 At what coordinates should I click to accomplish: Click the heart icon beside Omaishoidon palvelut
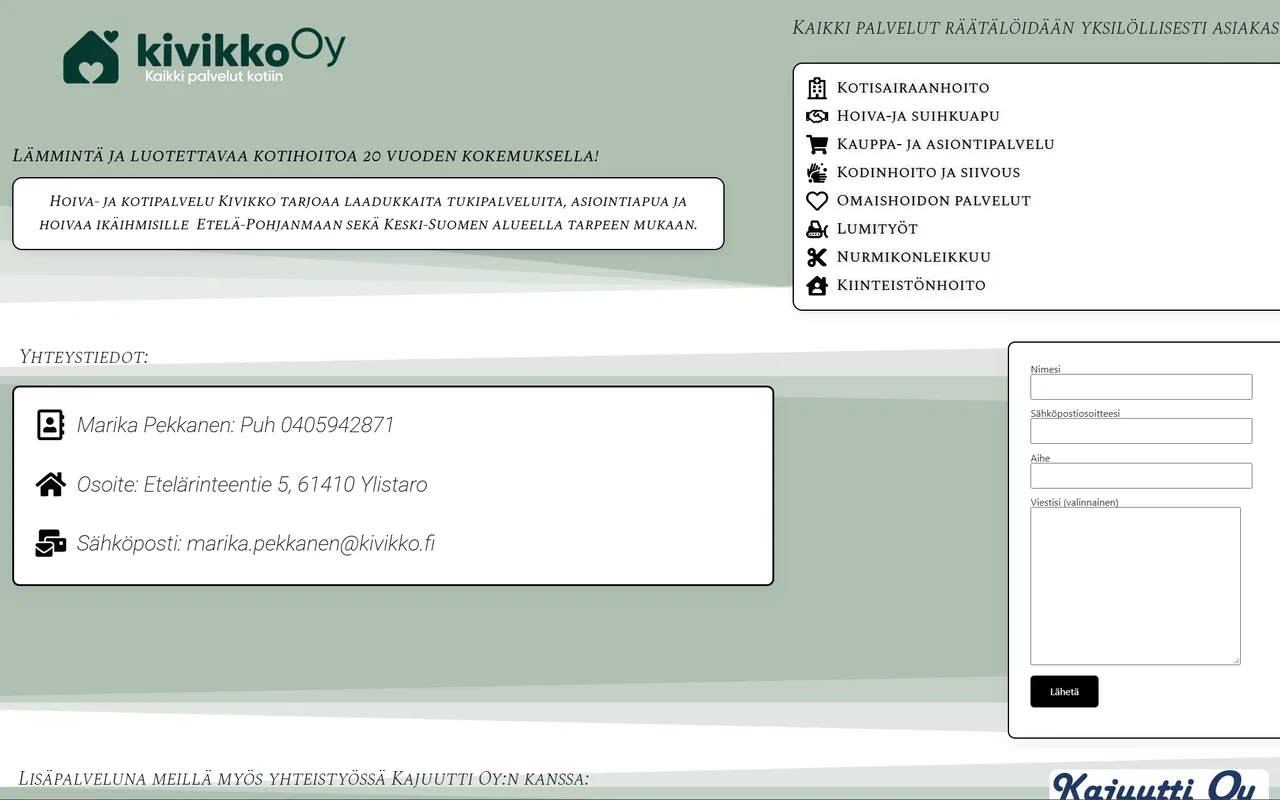tap(817, 201)
